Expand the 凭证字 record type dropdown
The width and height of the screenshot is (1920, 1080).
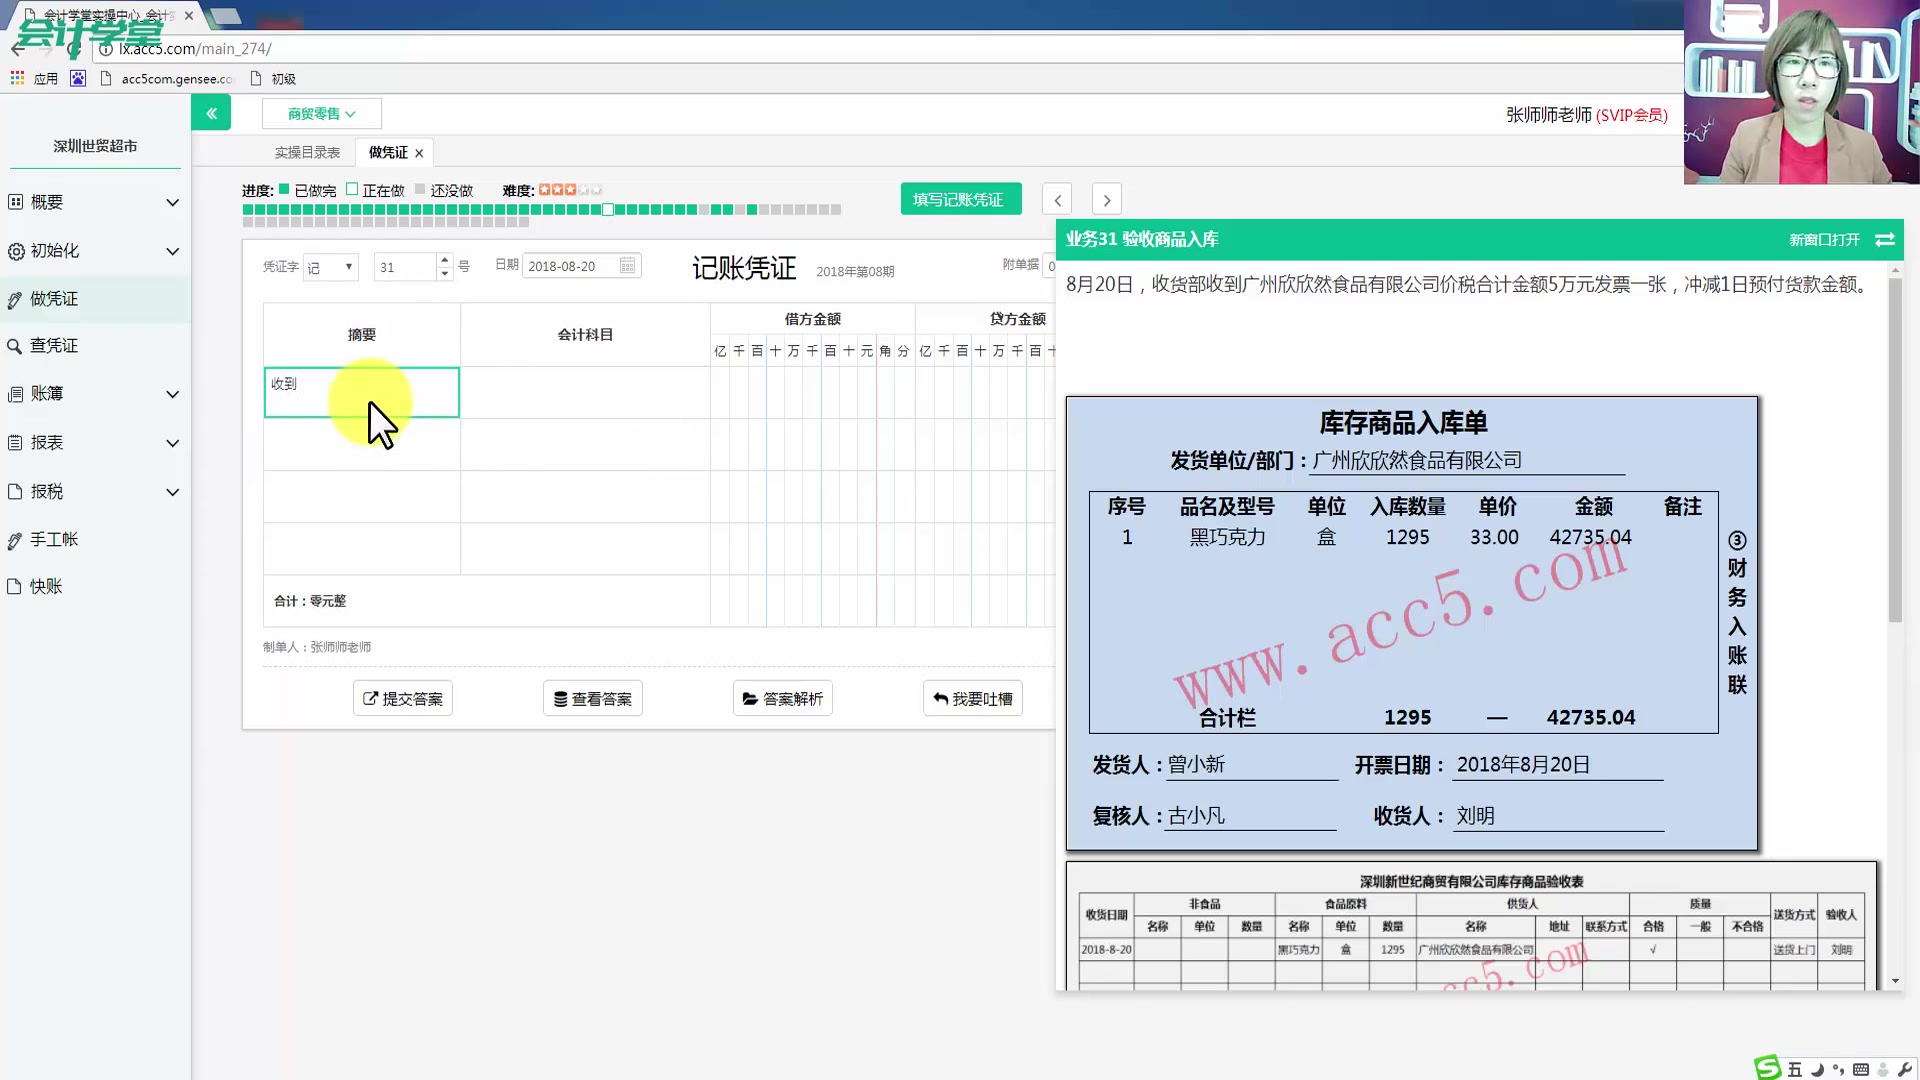330,266
